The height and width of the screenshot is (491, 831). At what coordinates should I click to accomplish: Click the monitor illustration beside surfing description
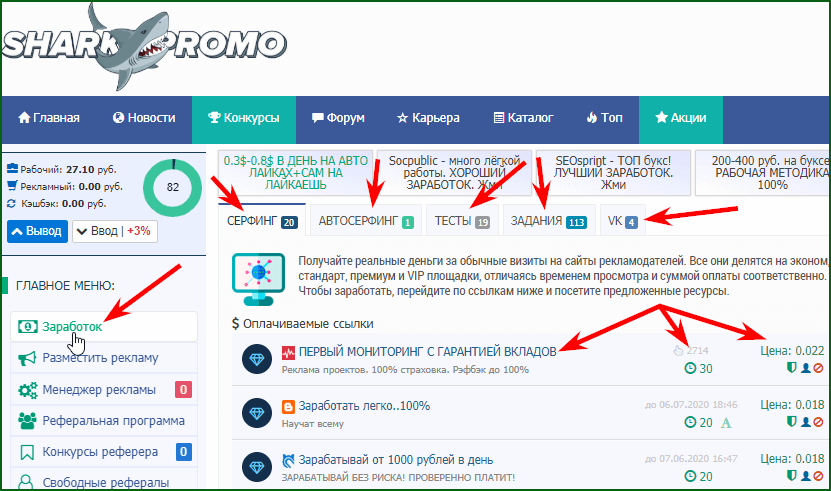tap(259, 279)
